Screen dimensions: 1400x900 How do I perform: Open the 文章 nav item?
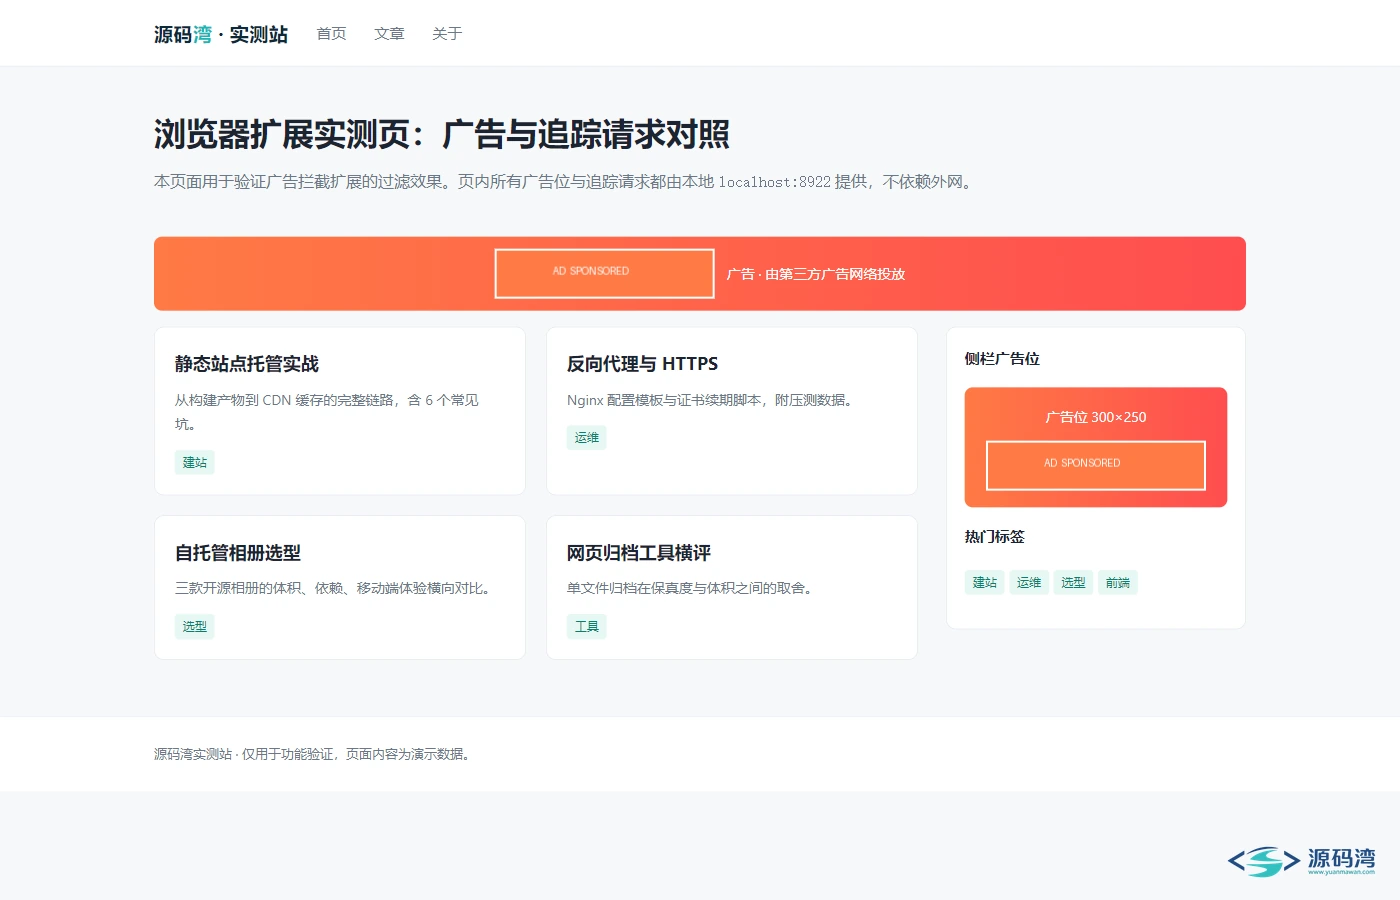coord(389,34)
